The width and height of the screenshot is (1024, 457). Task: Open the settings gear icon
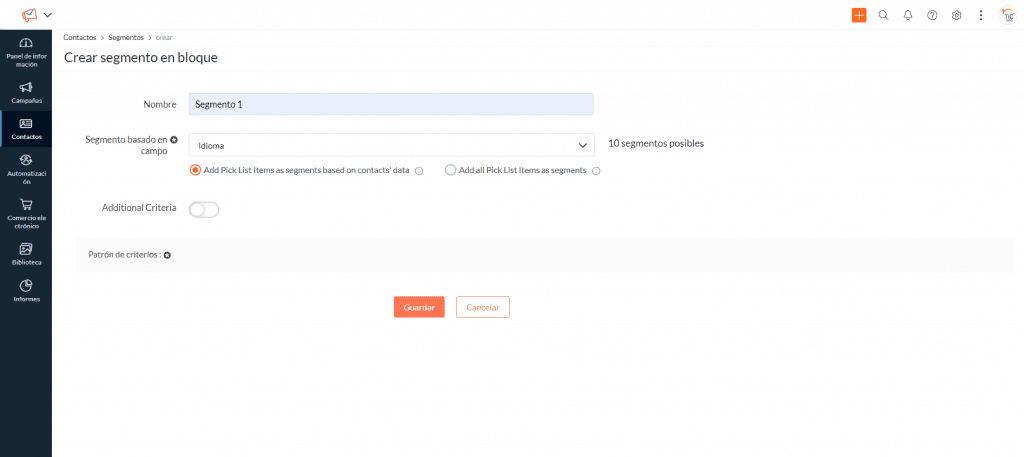coord(956,15)
